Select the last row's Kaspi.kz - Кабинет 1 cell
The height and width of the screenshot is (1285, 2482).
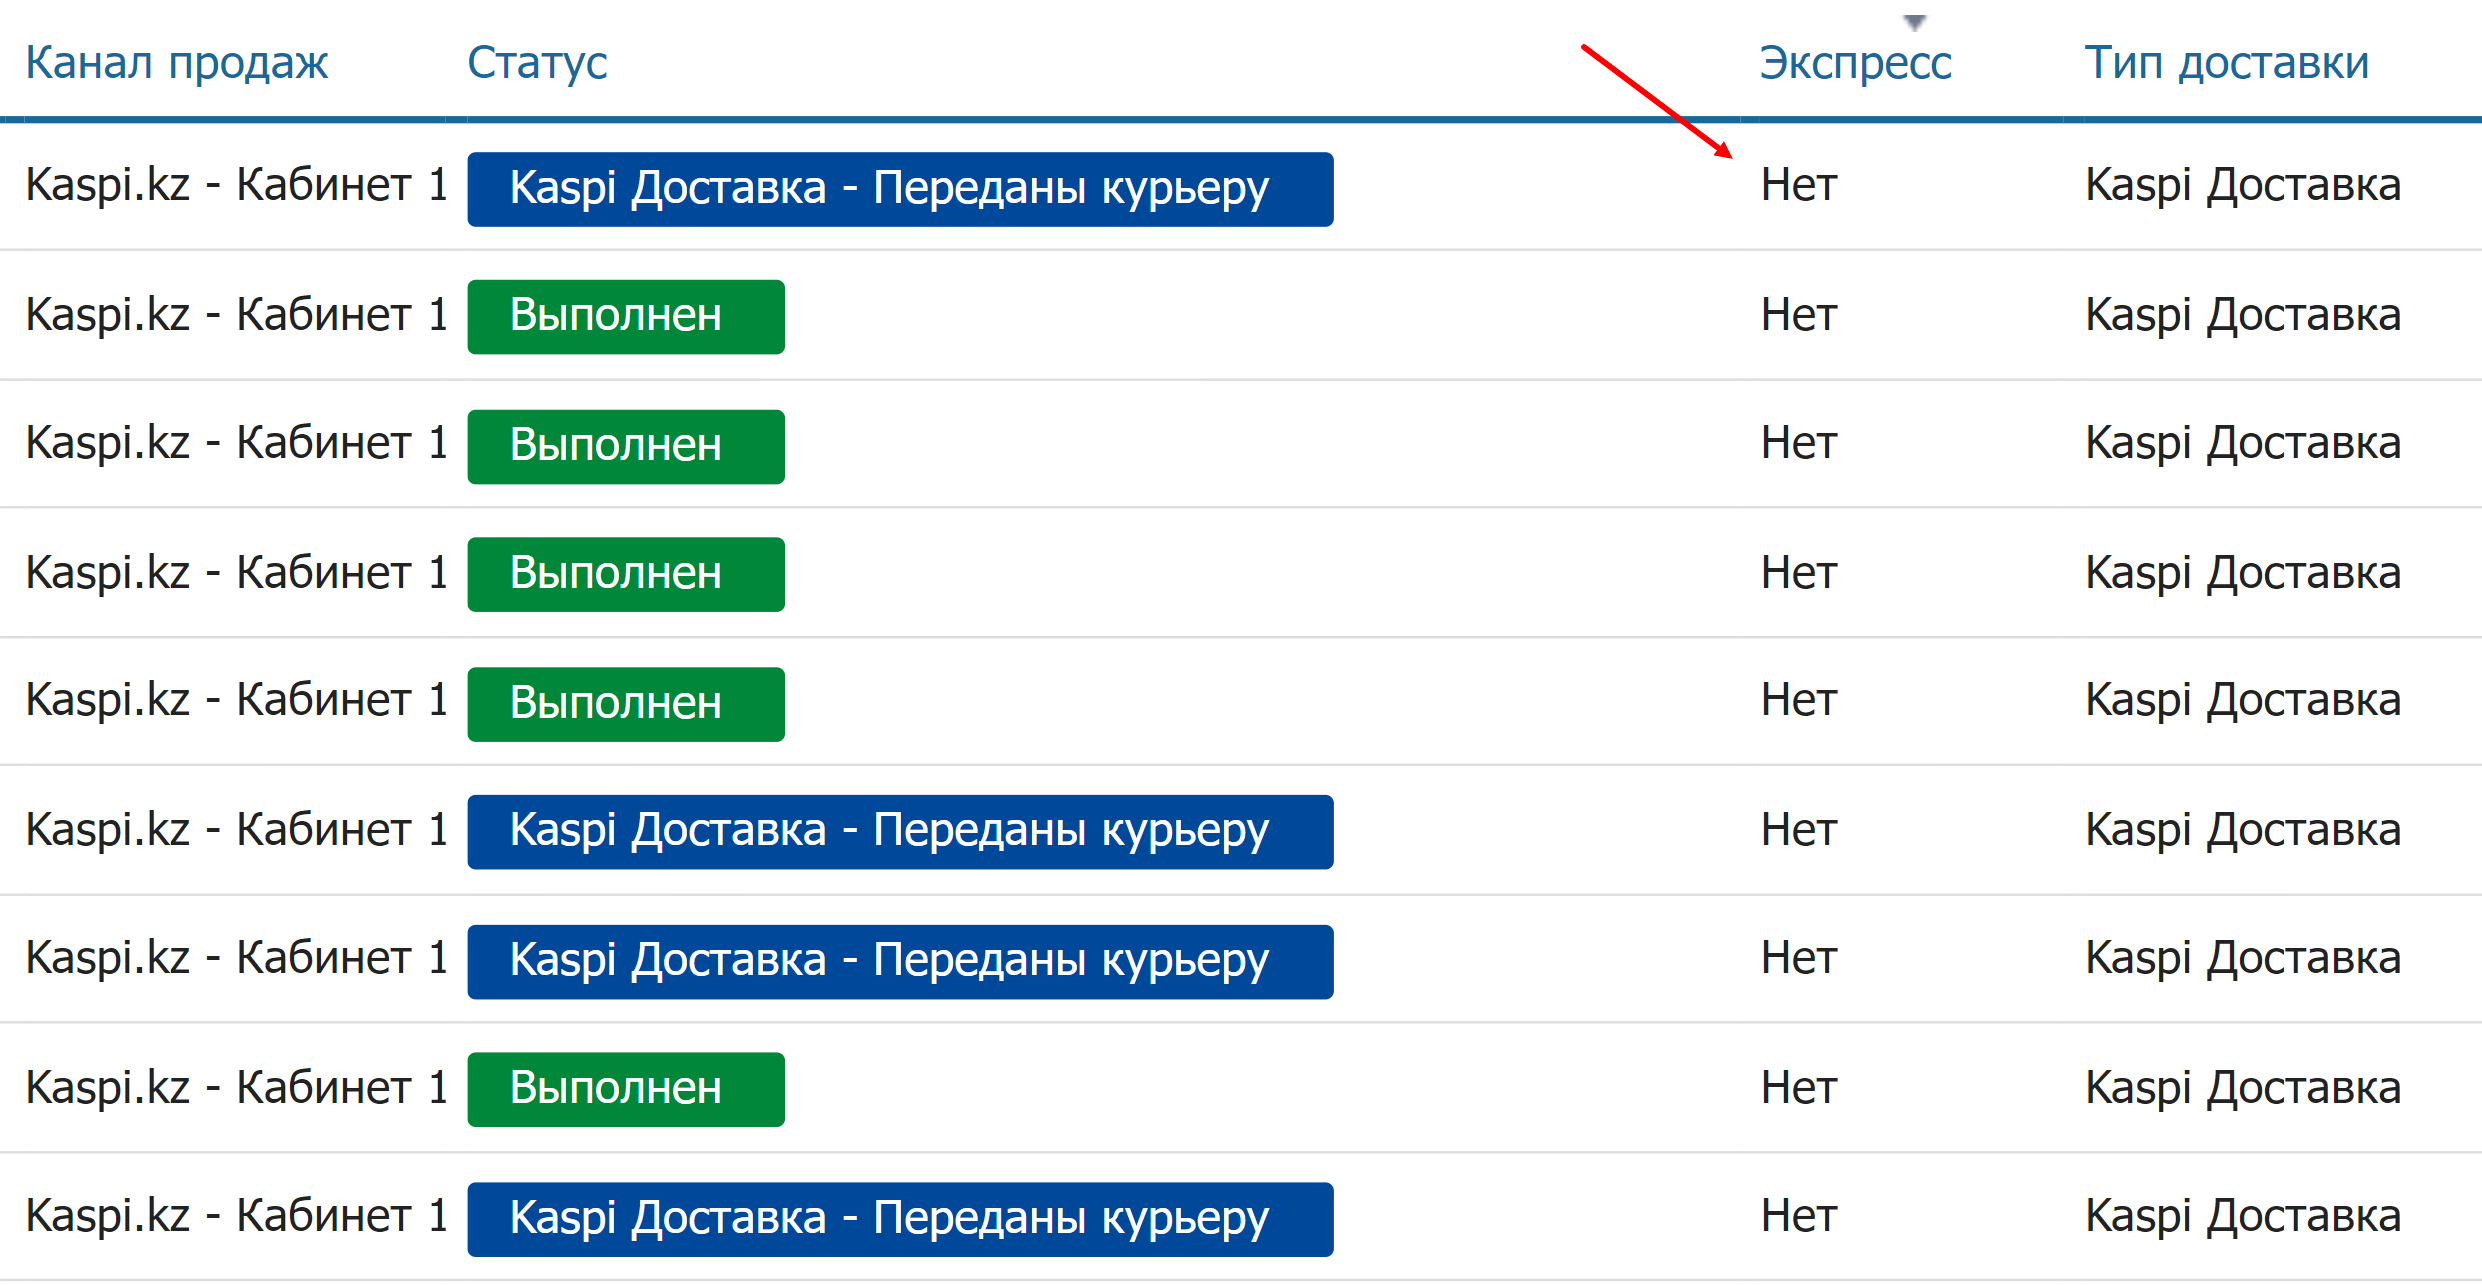(236, 1217)
